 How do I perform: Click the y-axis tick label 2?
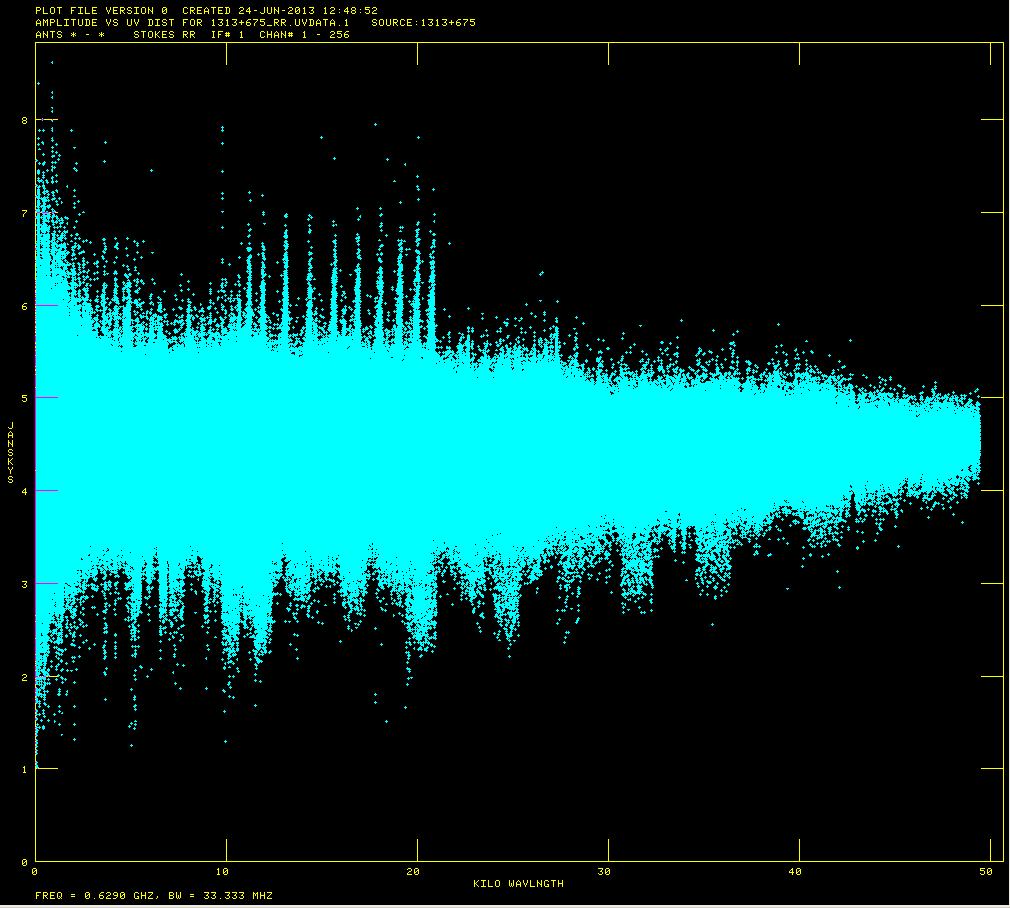(24, 677)
